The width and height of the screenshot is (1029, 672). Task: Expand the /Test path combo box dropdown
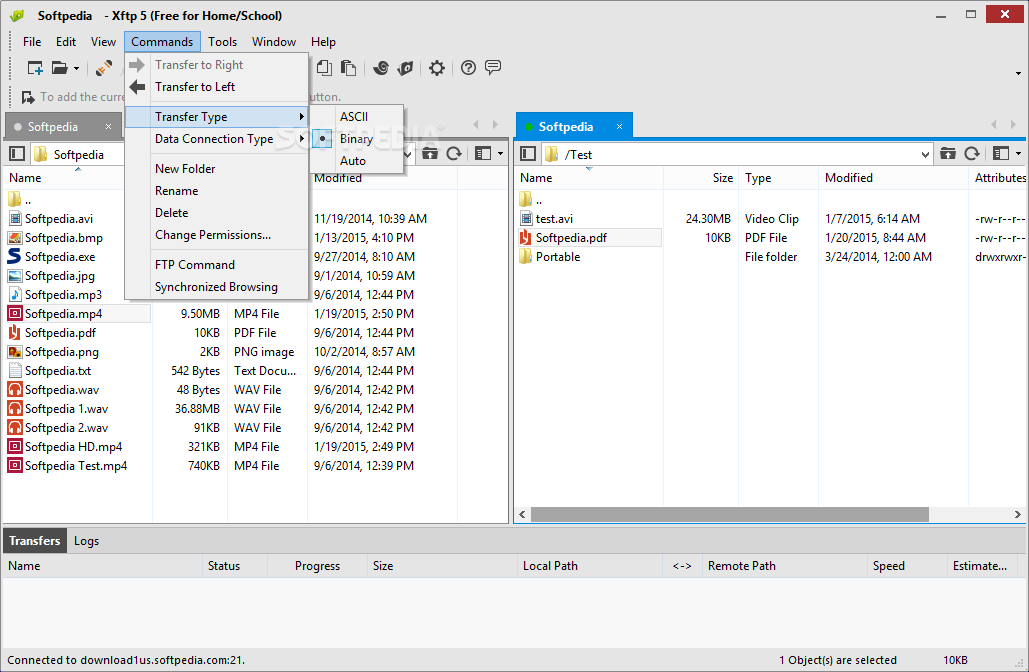point(925,155)
